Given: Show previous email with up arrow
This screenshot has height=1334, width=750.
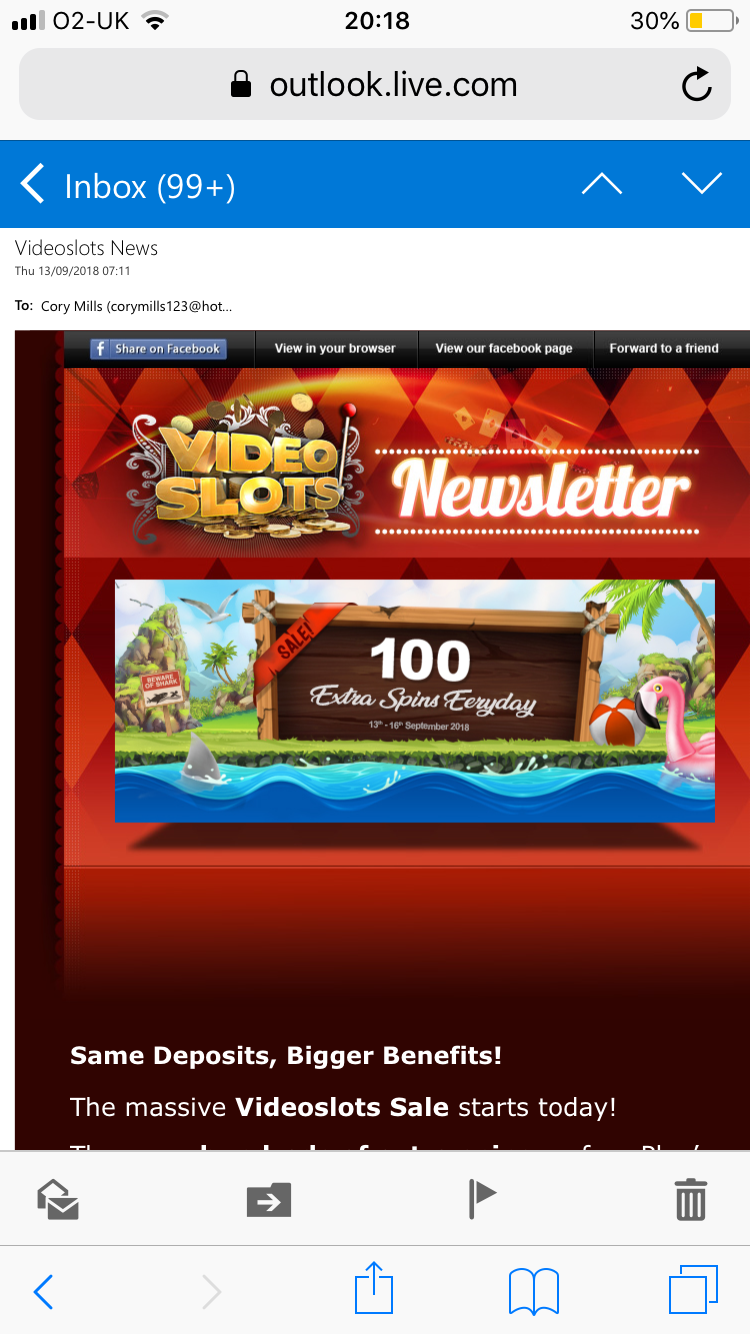Looking at the screenshot, I should [x=601, y=184].
